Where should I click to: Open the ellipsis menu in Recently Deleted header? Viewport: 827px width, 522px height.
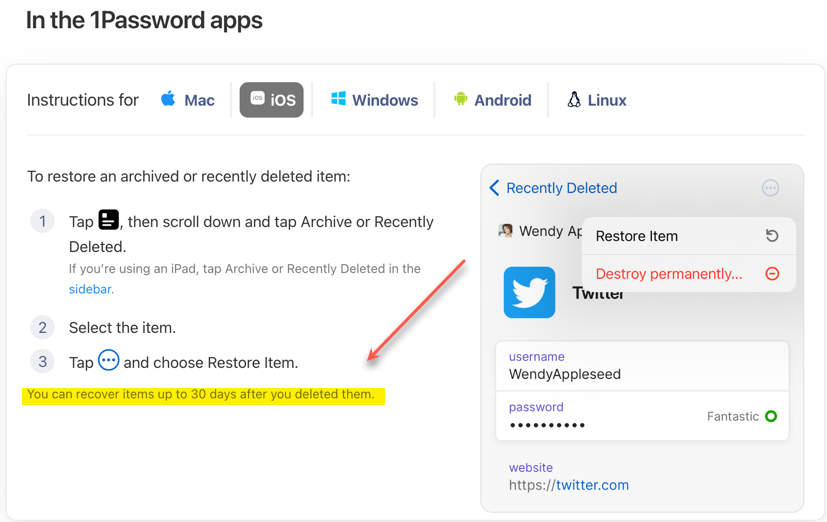coord(770,188)
